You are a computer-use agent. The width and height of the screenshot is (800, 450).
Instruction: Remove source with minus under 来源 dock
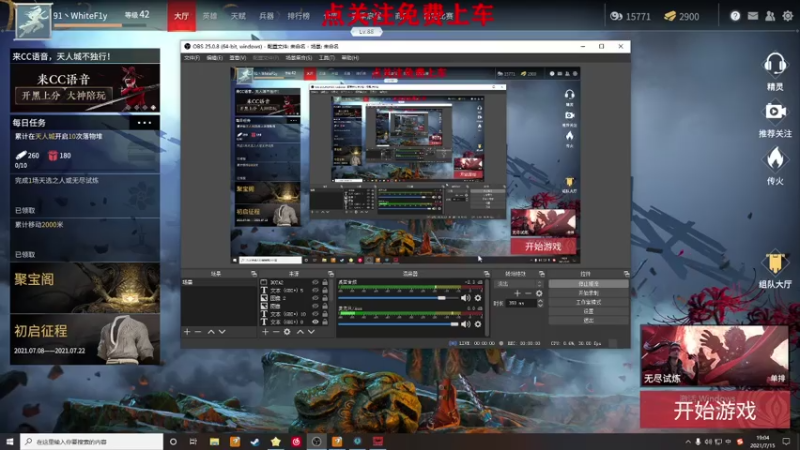pyautogui.click(x=276, y=332)
